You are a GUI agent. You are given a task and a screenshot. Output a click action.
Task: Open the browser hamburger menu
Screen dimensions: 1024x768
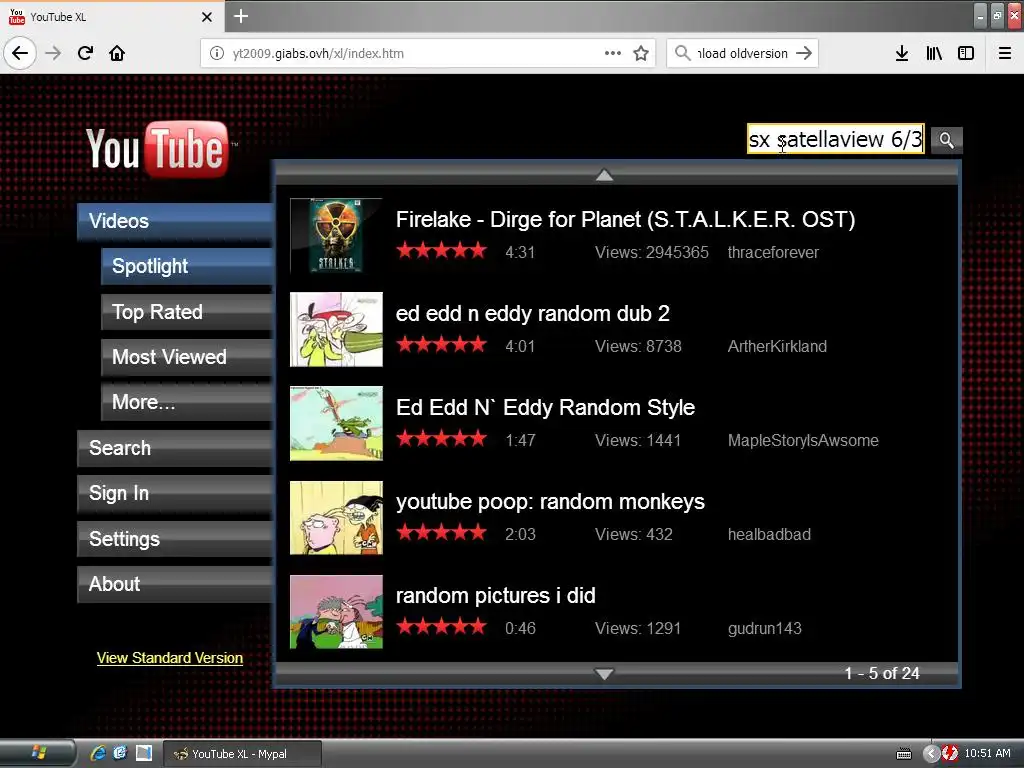coord(1005,53)
